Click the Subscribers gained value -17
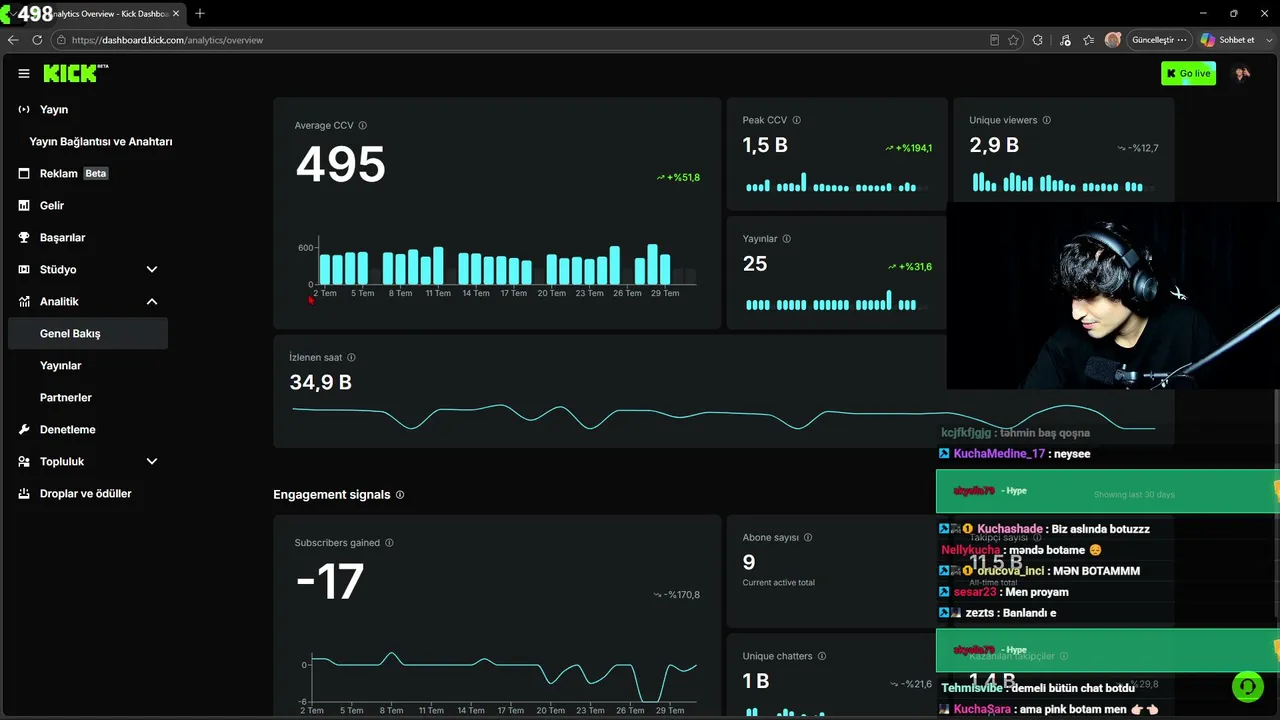Screen dimensions: 1280x720 (329, 582)
